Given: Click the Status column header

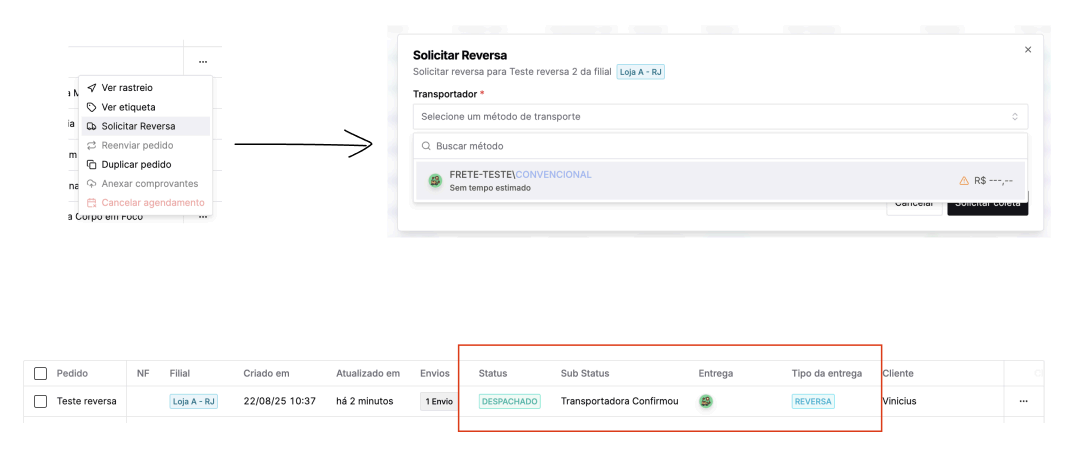Looking at the screenshot, I should [493, 374].
